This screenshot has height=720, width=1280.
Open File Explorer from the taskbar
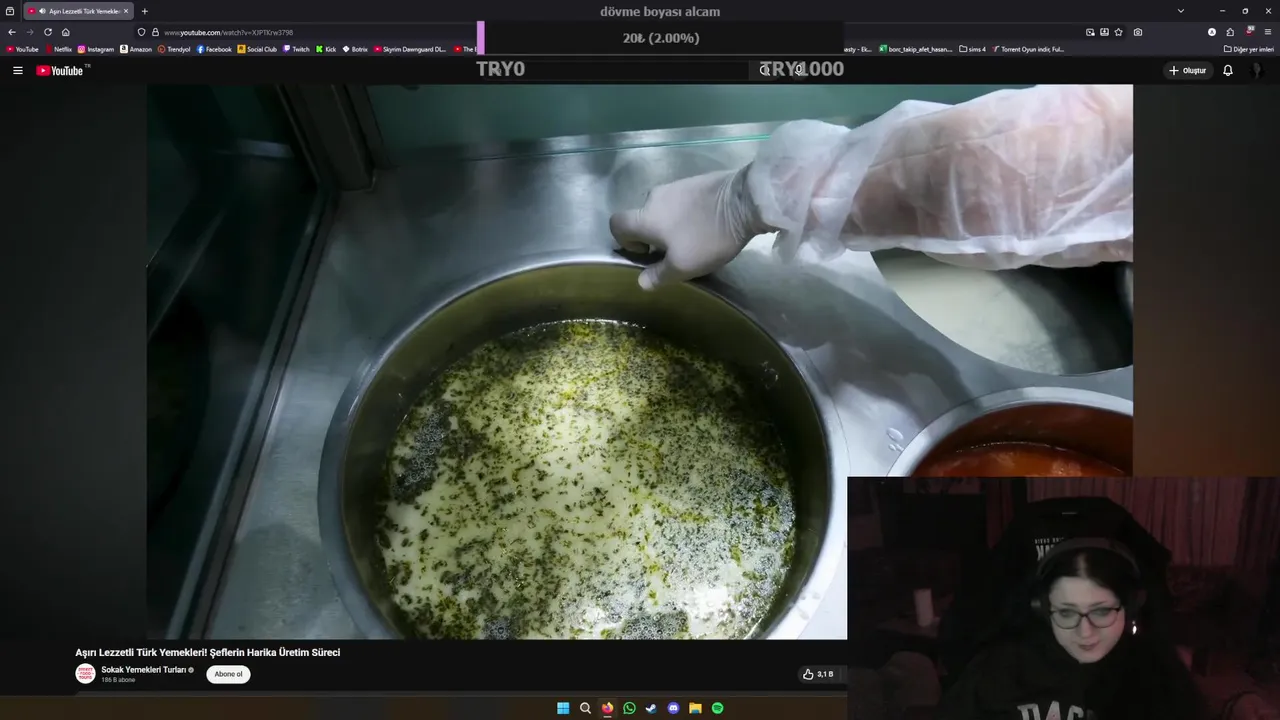(x=695, y=708)
